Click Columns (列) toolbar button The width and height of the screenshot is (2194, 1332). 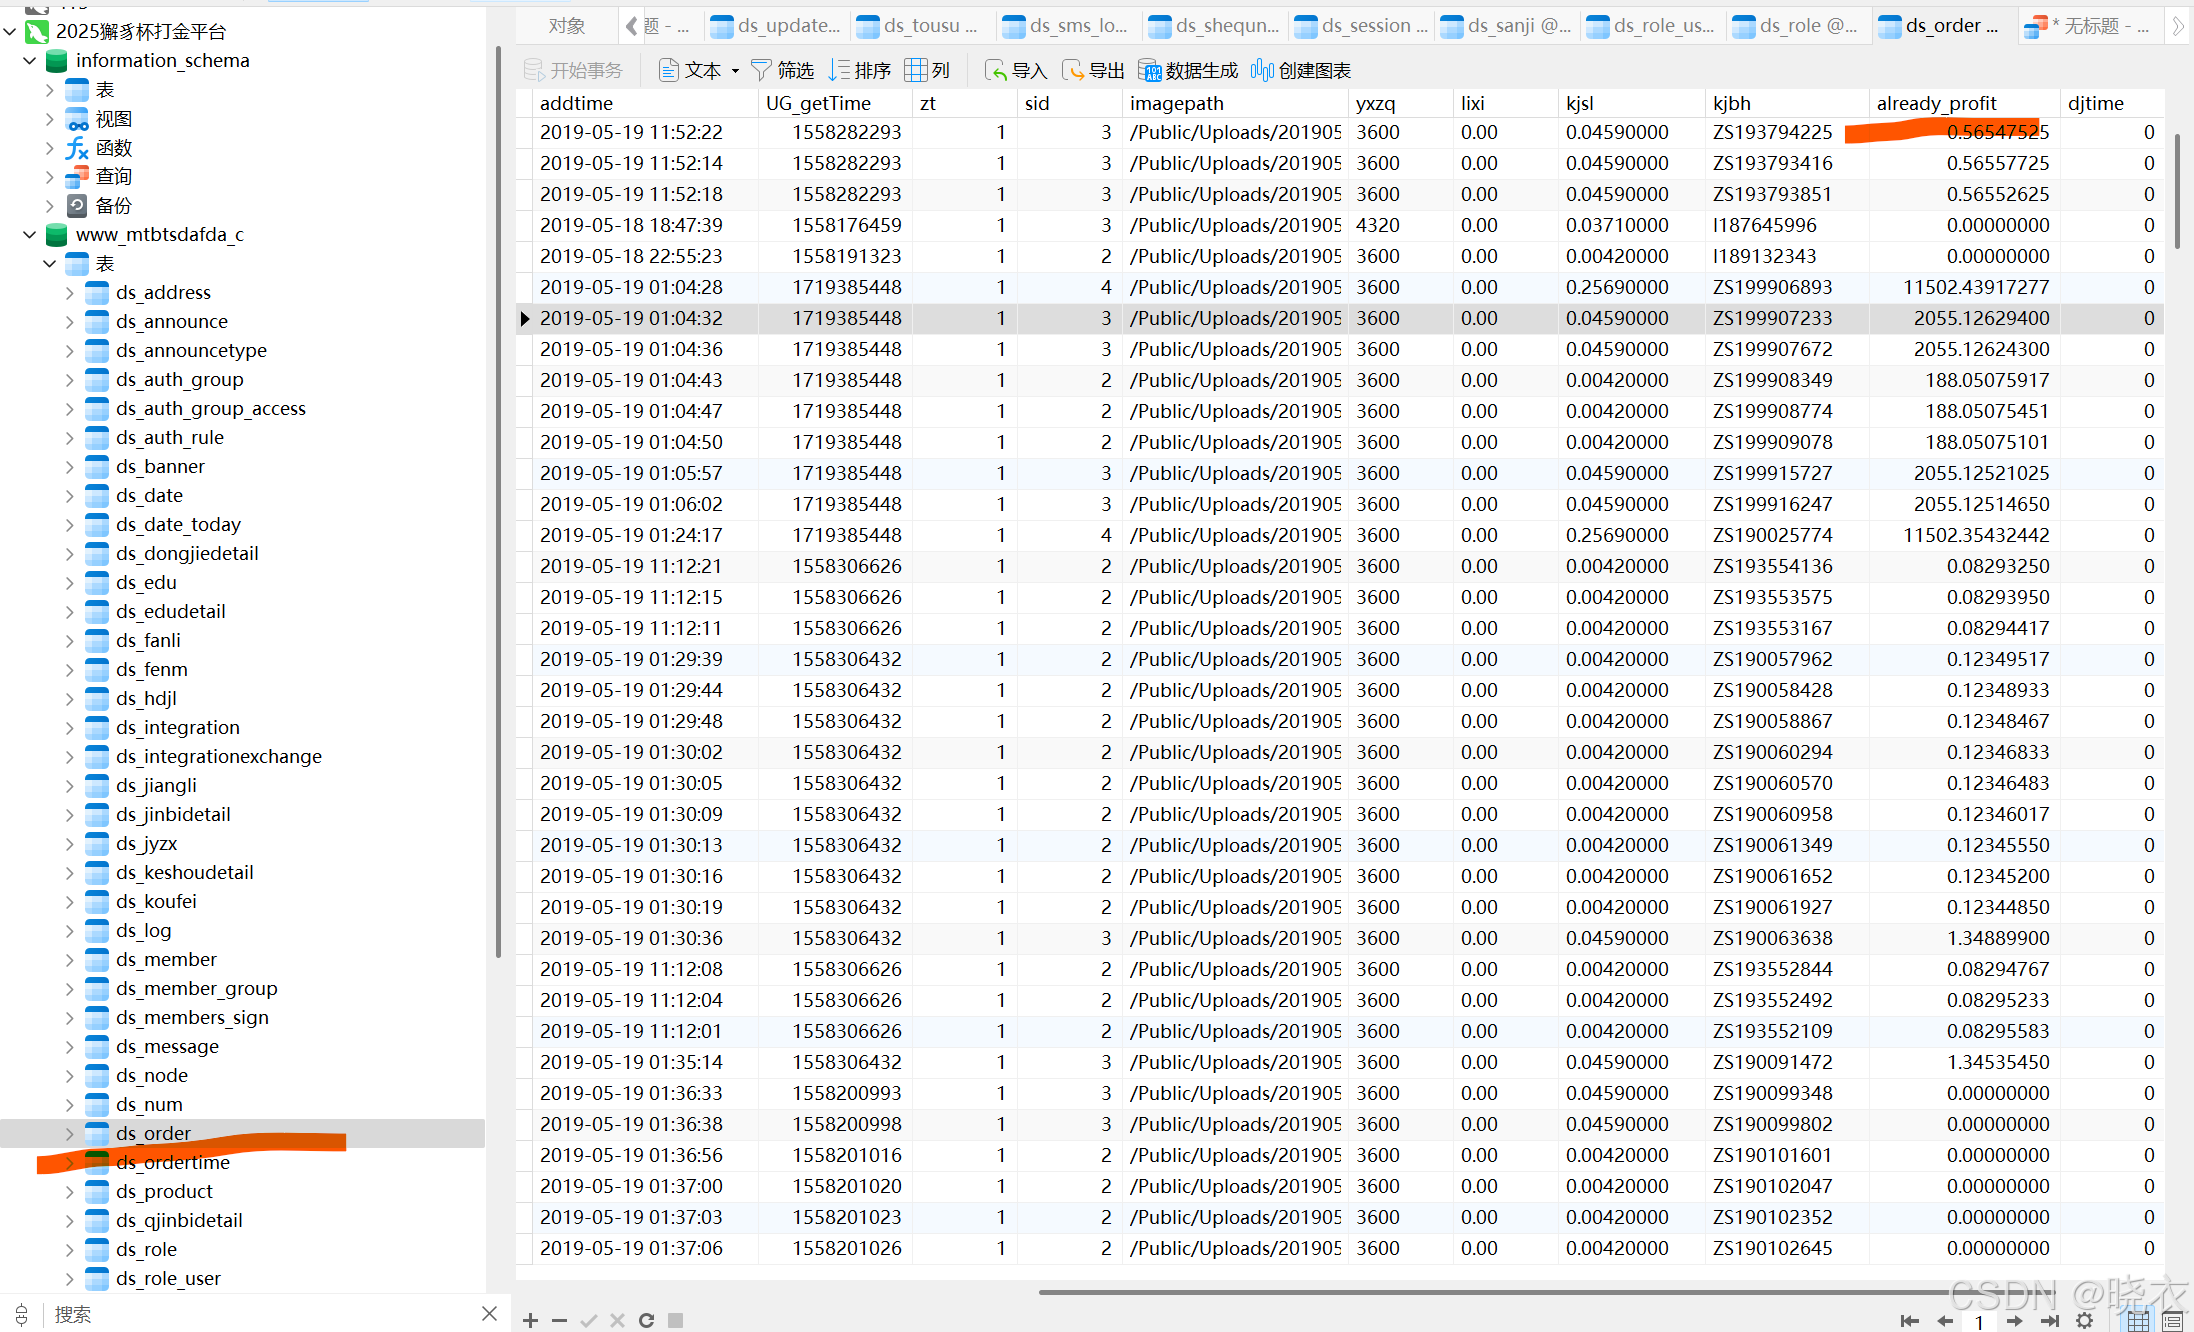point(927,70)
